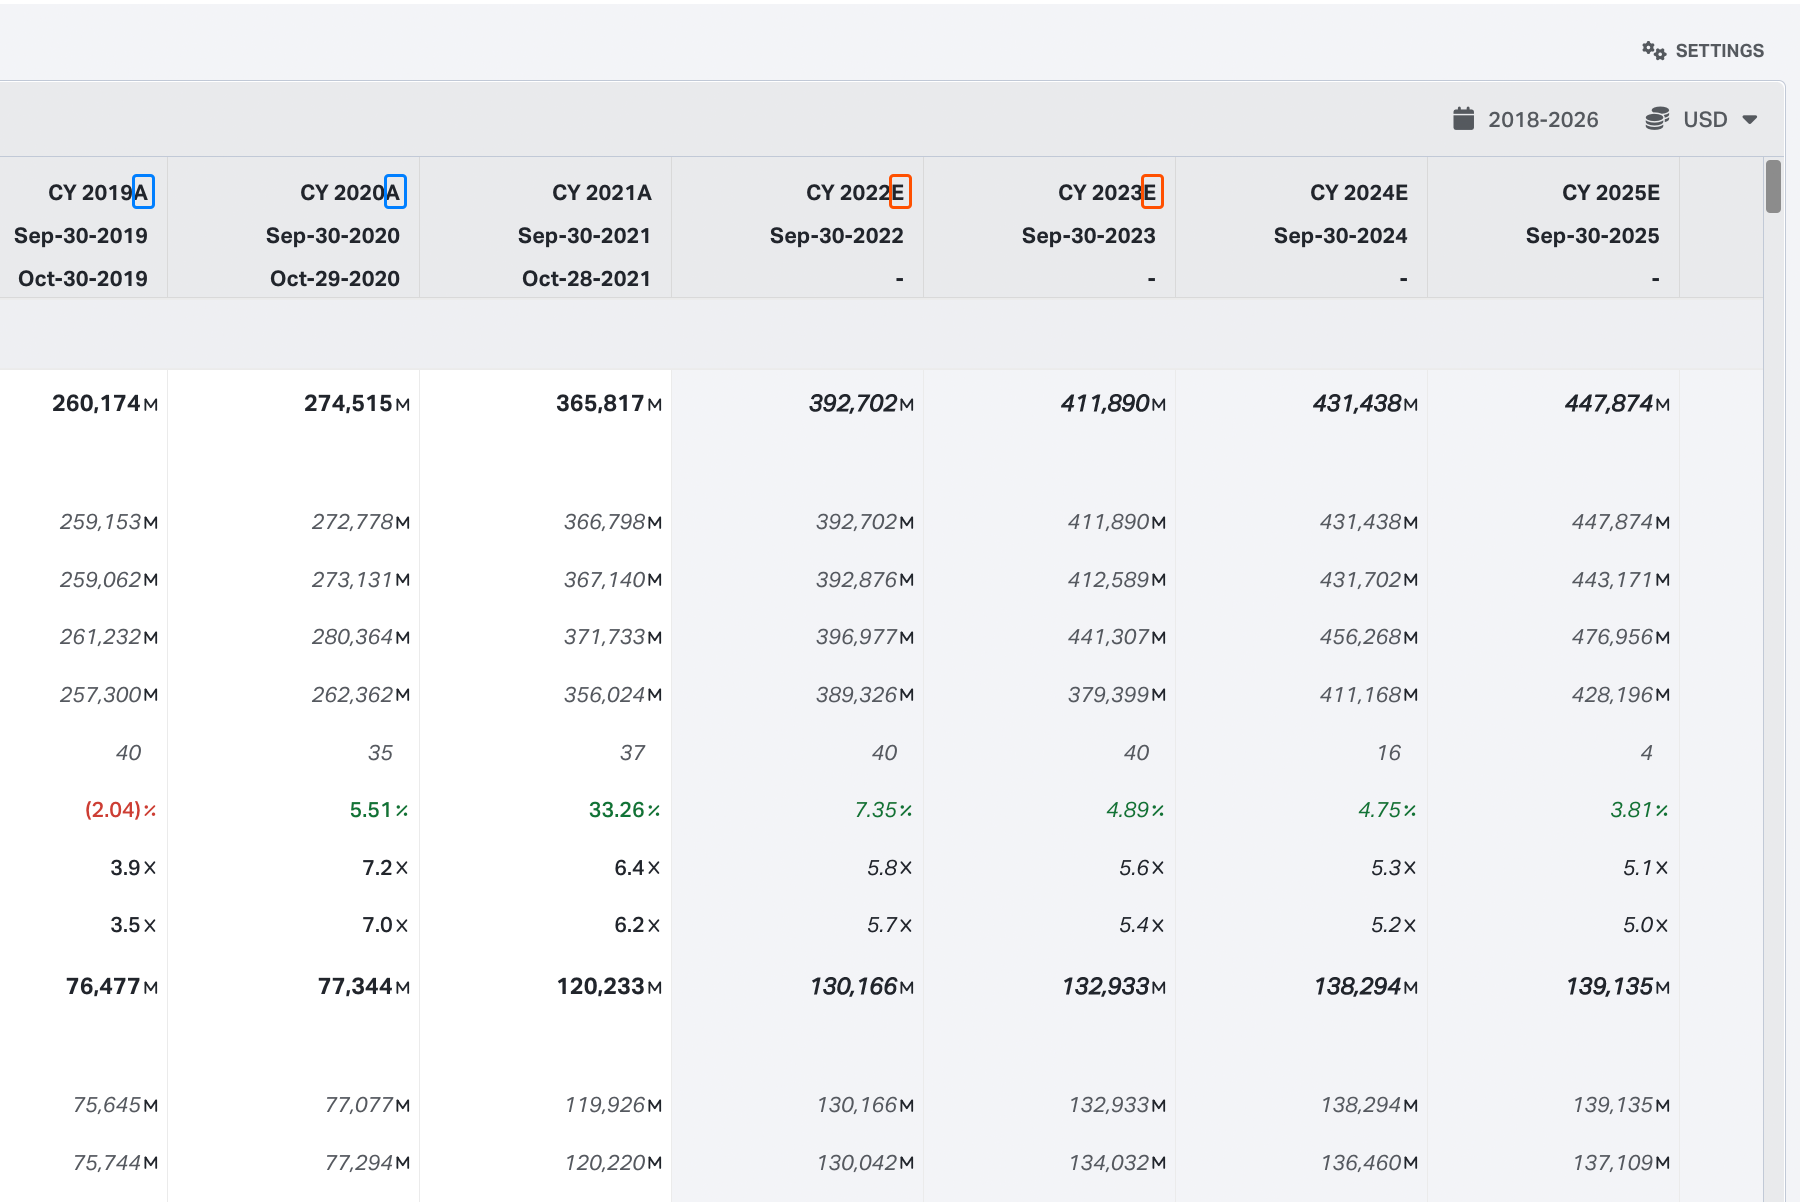Image resolution: width=1800 pixels, height=1202 pixels.
Task: Click the bold 392,702M estimate cell
Action: [x=861, y=404]
